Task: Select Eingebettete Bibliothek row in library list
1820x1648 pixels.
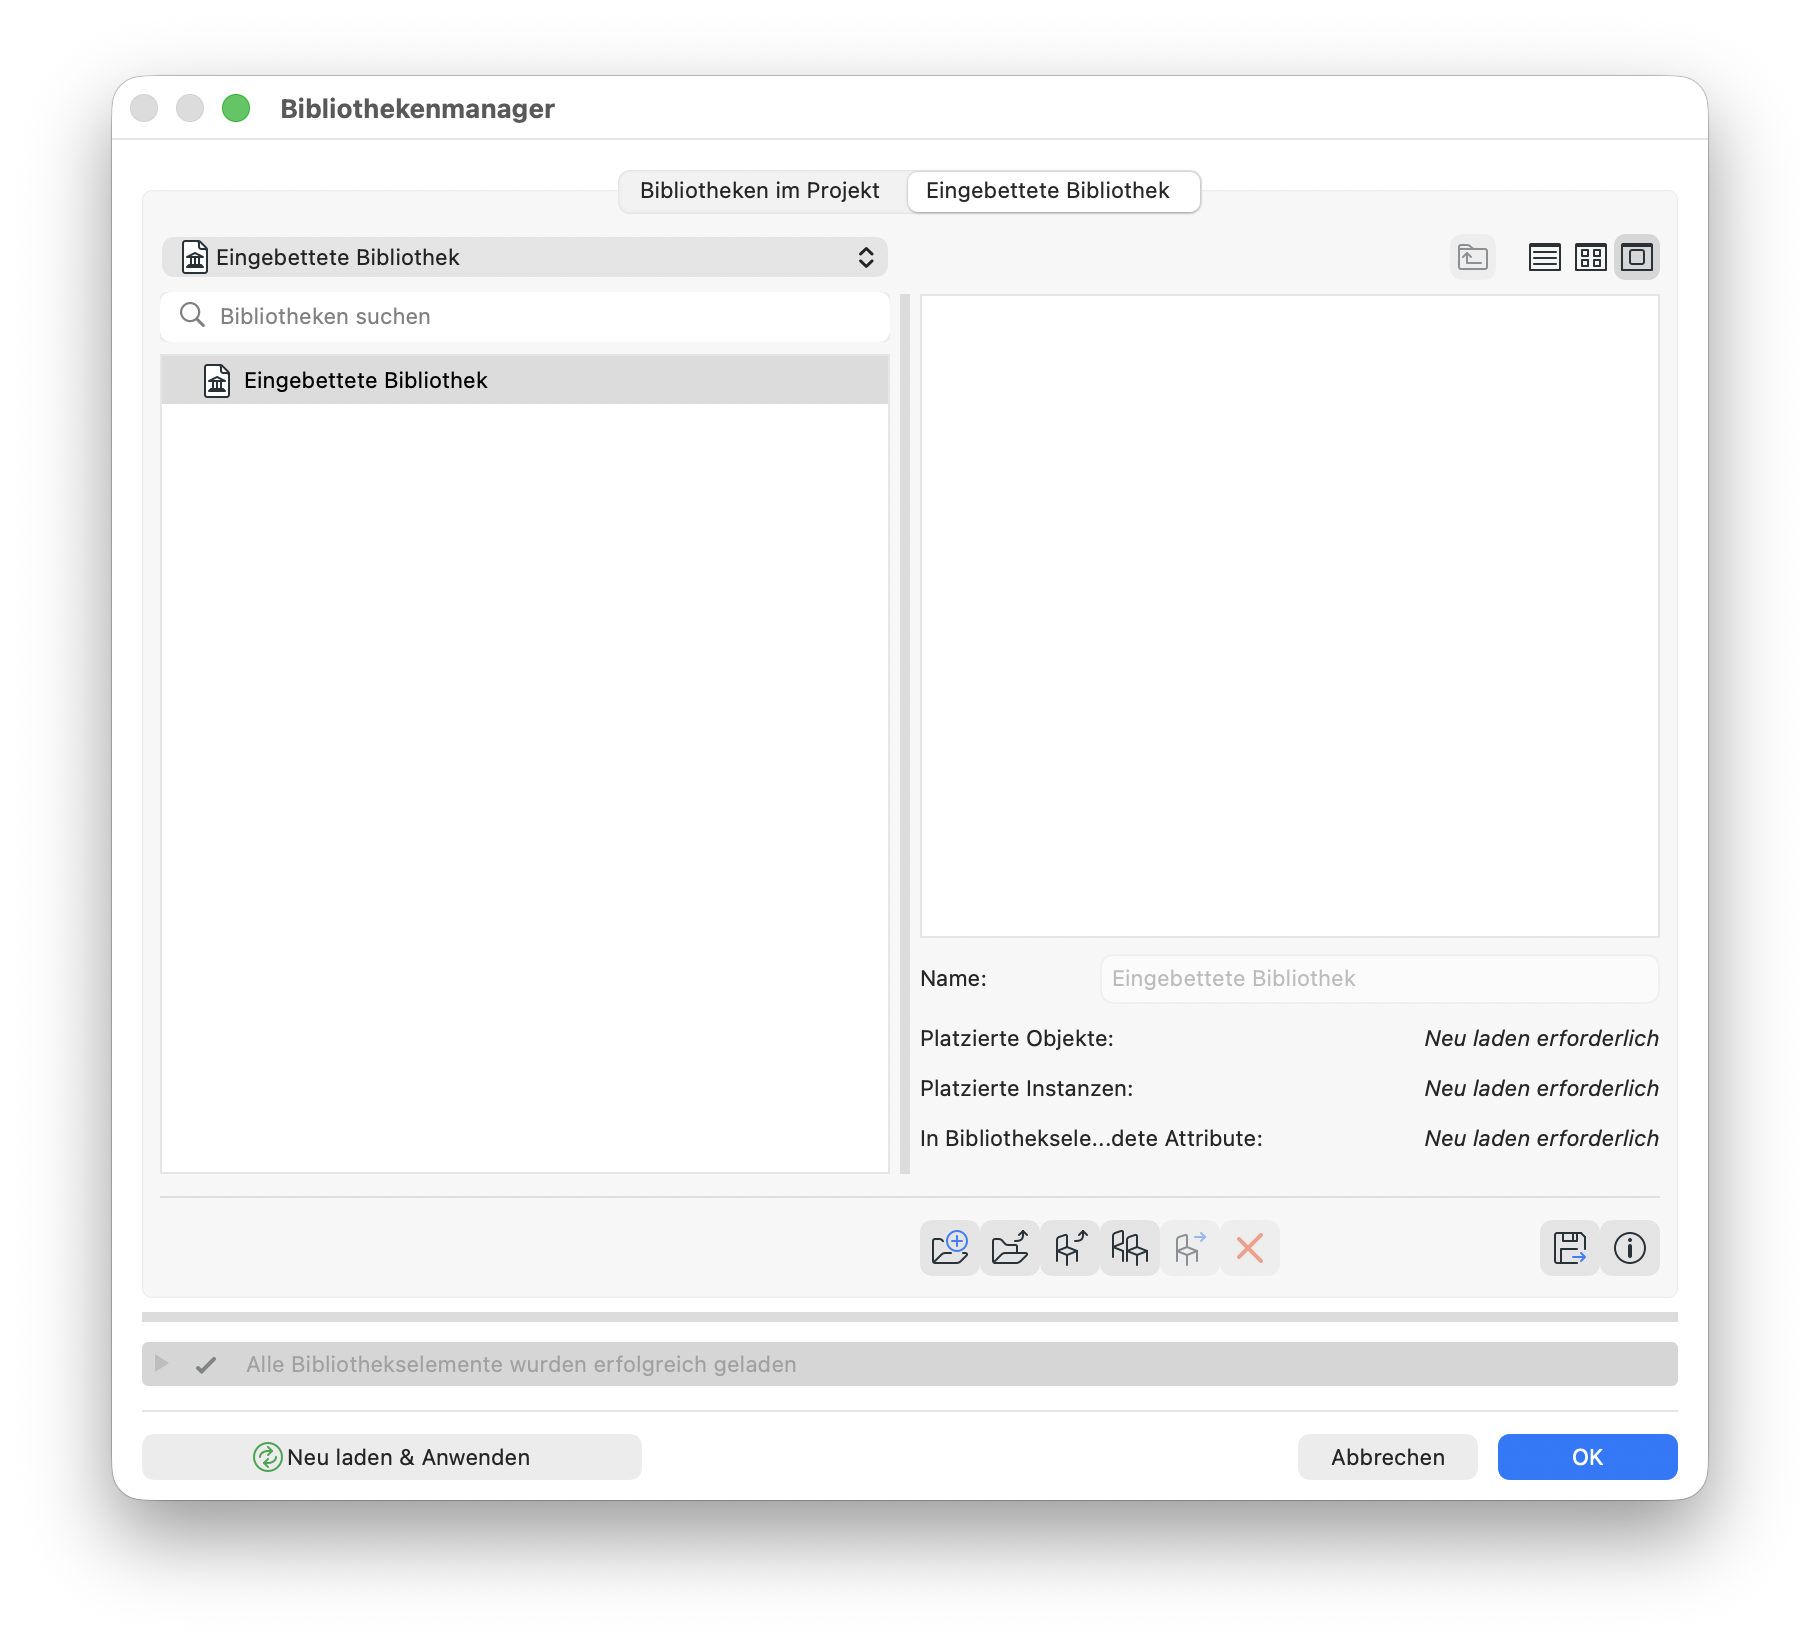Action: point(525,380)
